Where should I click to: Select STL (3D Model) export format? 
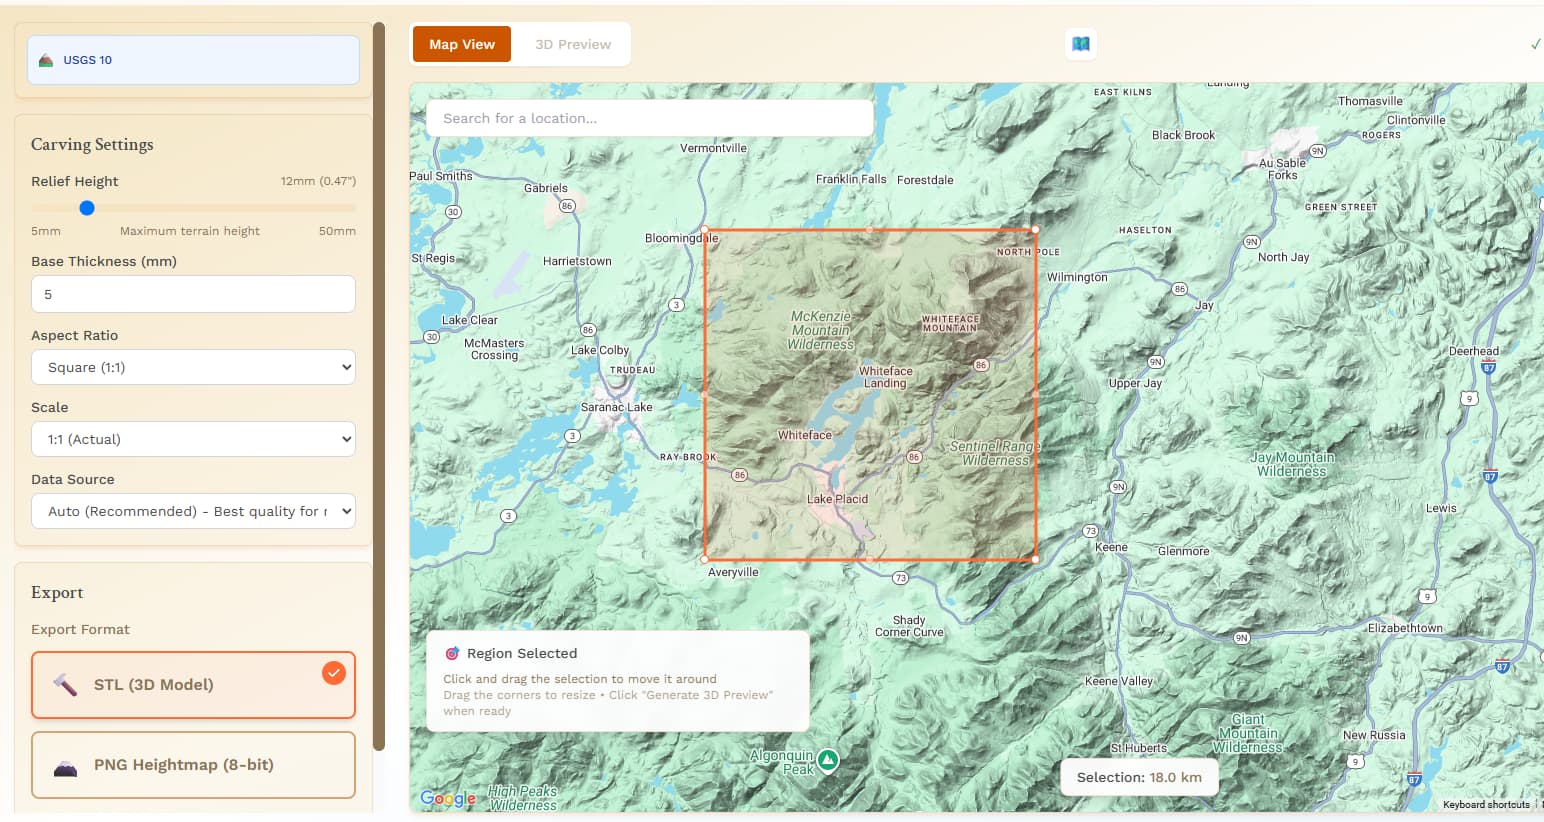pyautogui.click(x=193, y=685)
